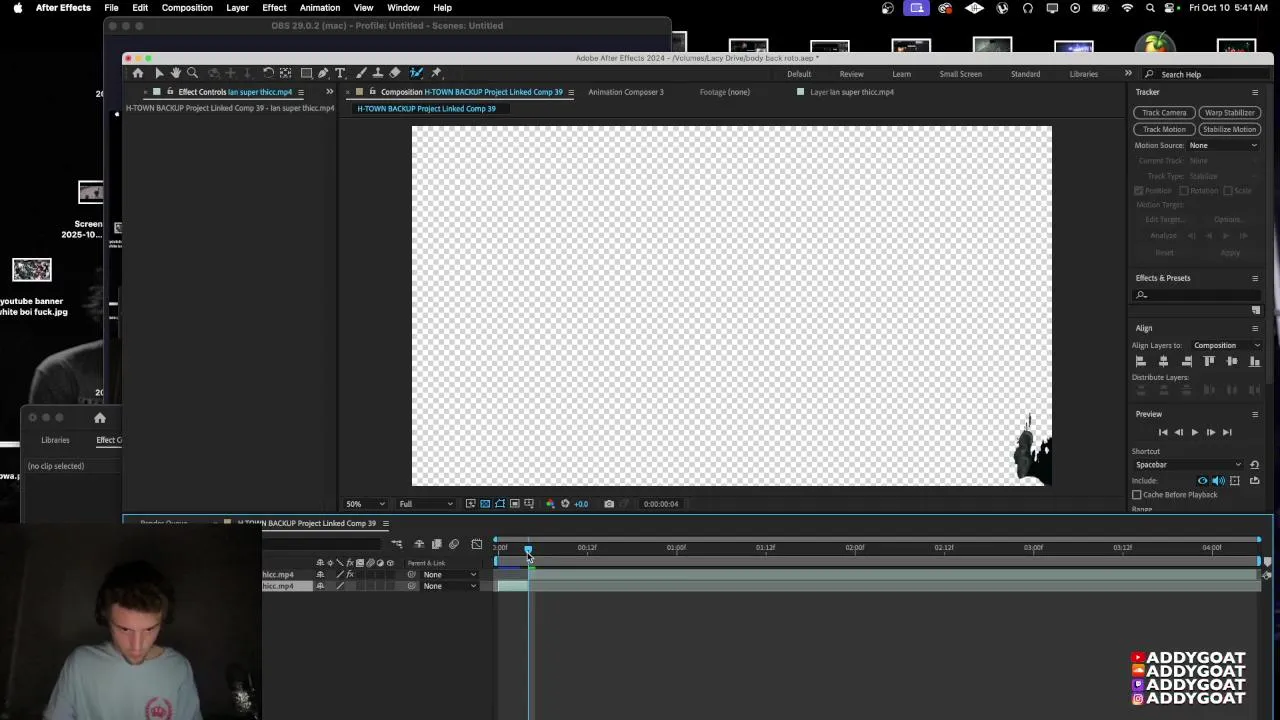The image size is (1280, 720).
Task: Toggle shy switch on second timeline layer
Action: point(320,586)
